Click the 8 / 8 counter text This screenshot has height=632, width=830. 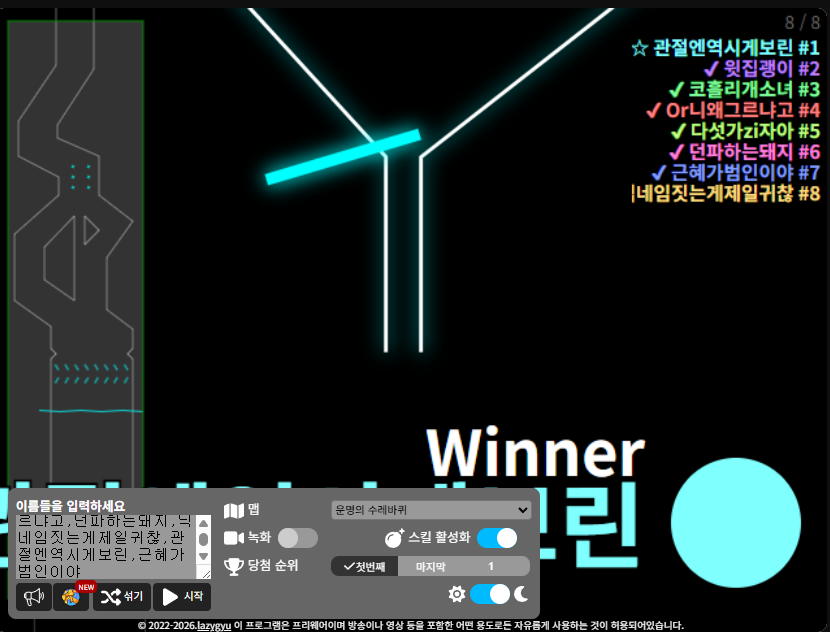click(x=802, y=23)
